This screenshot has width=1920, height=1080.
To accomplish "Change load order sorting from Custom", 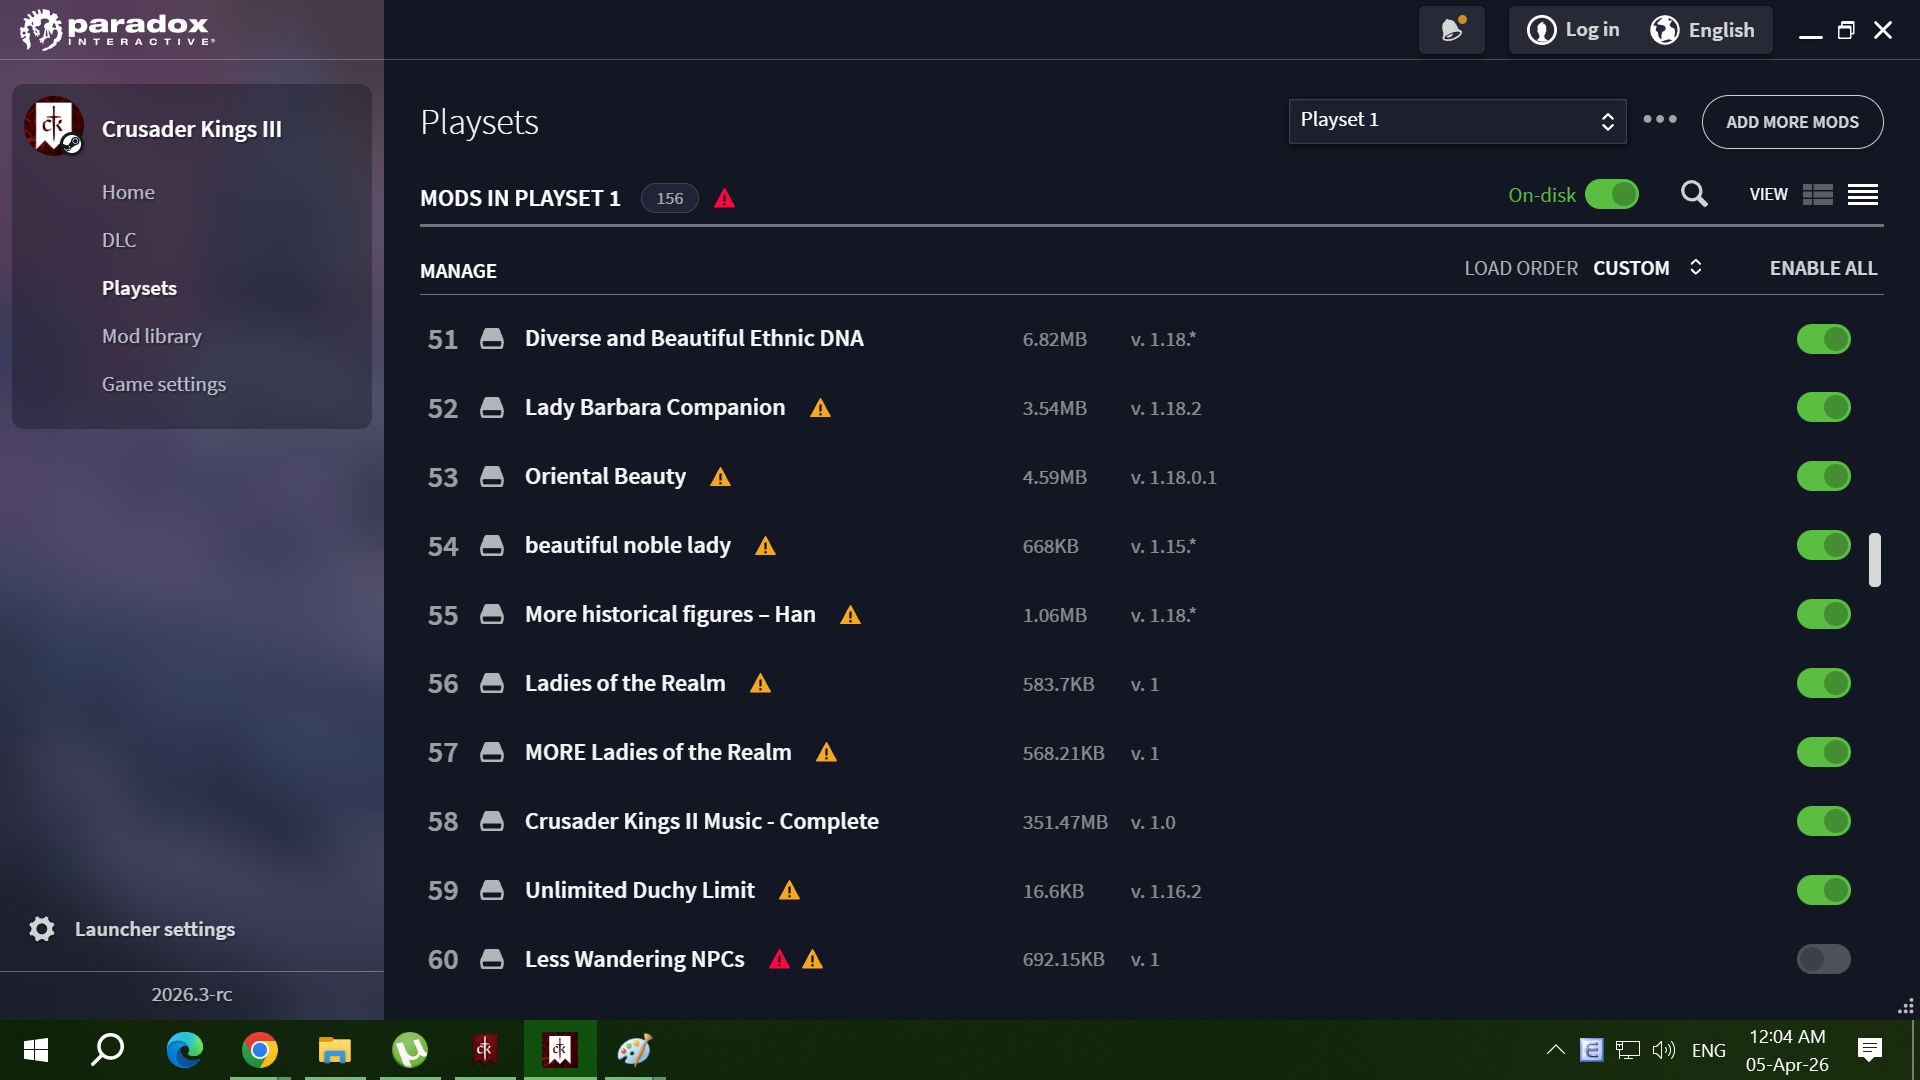I will point(1647,268).
